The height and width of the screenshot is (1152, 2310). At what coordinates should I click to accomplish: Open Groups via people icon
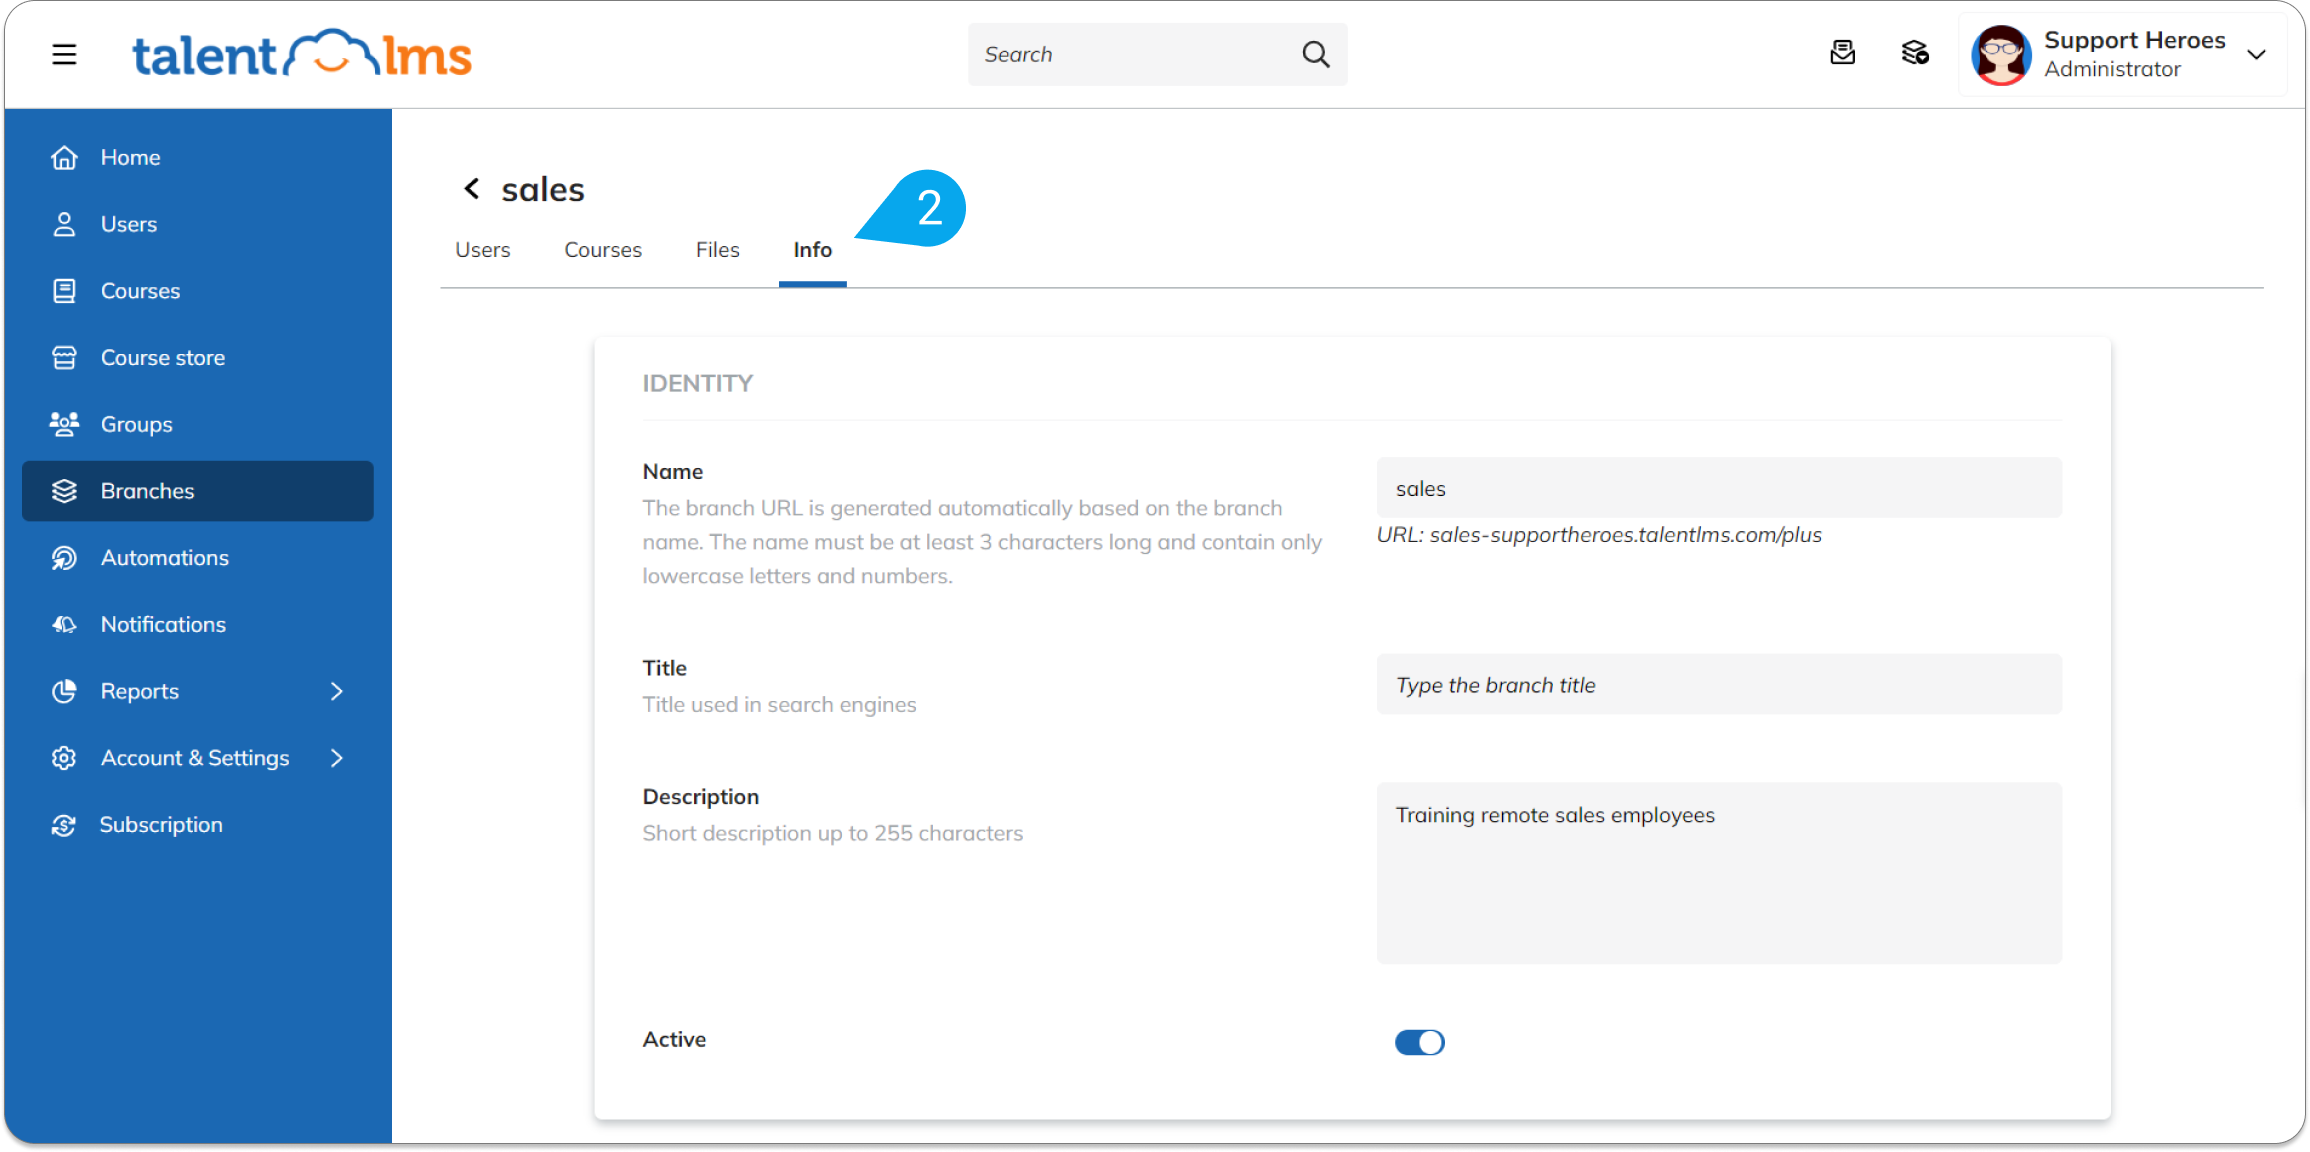64,424
